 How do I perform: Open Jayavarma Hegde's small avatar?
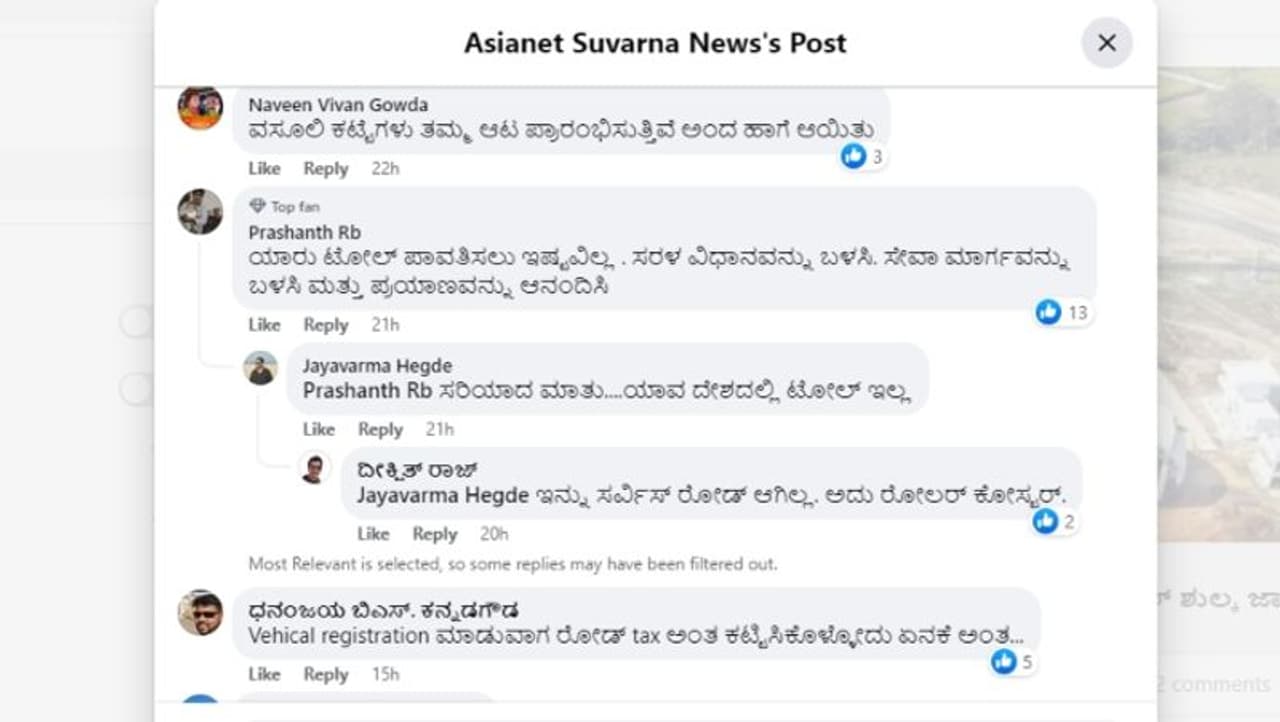pyautogui.click(x=260, y=368)
